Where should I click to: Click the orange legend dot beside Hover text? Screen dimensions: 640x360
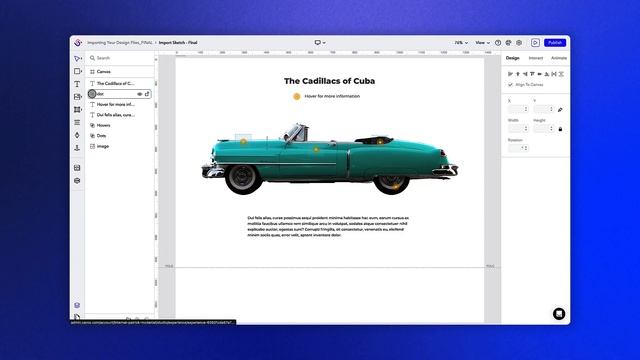point(297,96)
